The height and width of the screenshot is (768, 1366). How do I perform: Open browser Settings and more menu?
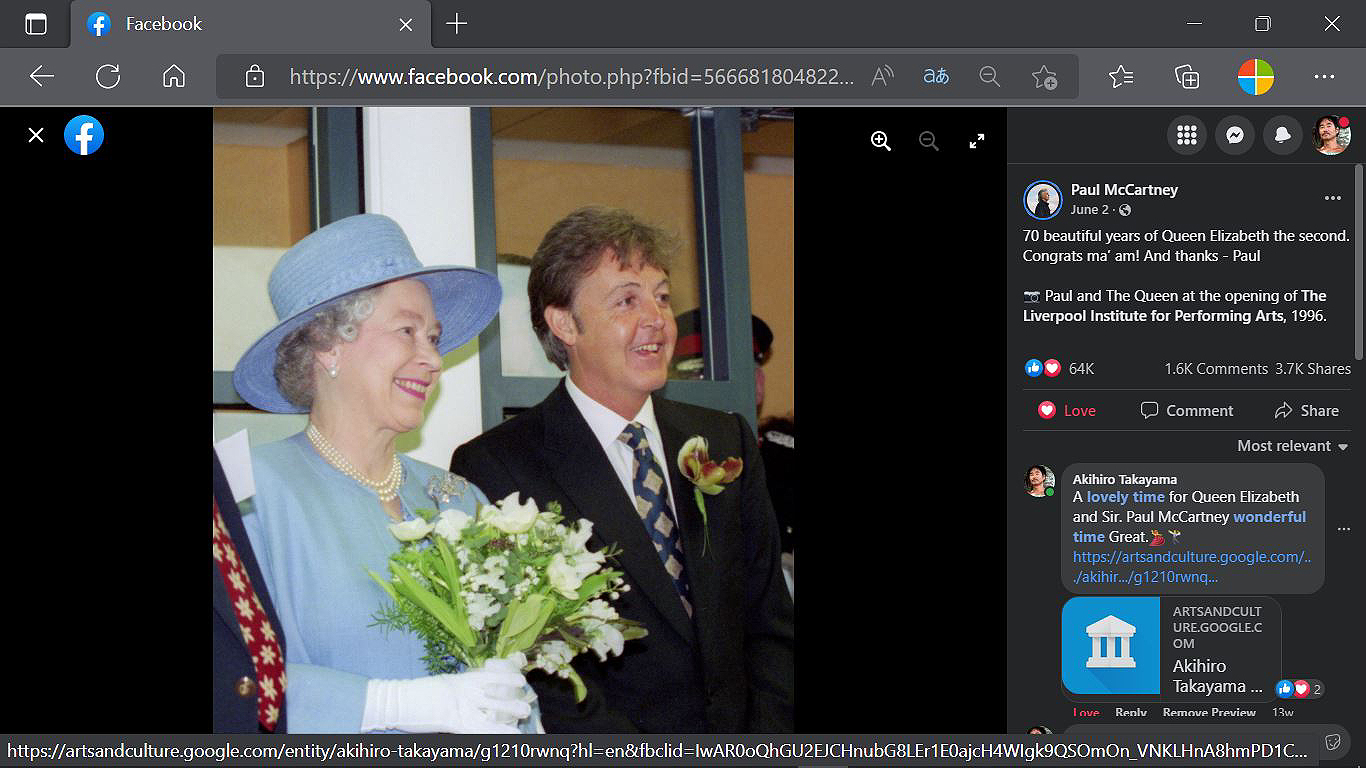1324,76
